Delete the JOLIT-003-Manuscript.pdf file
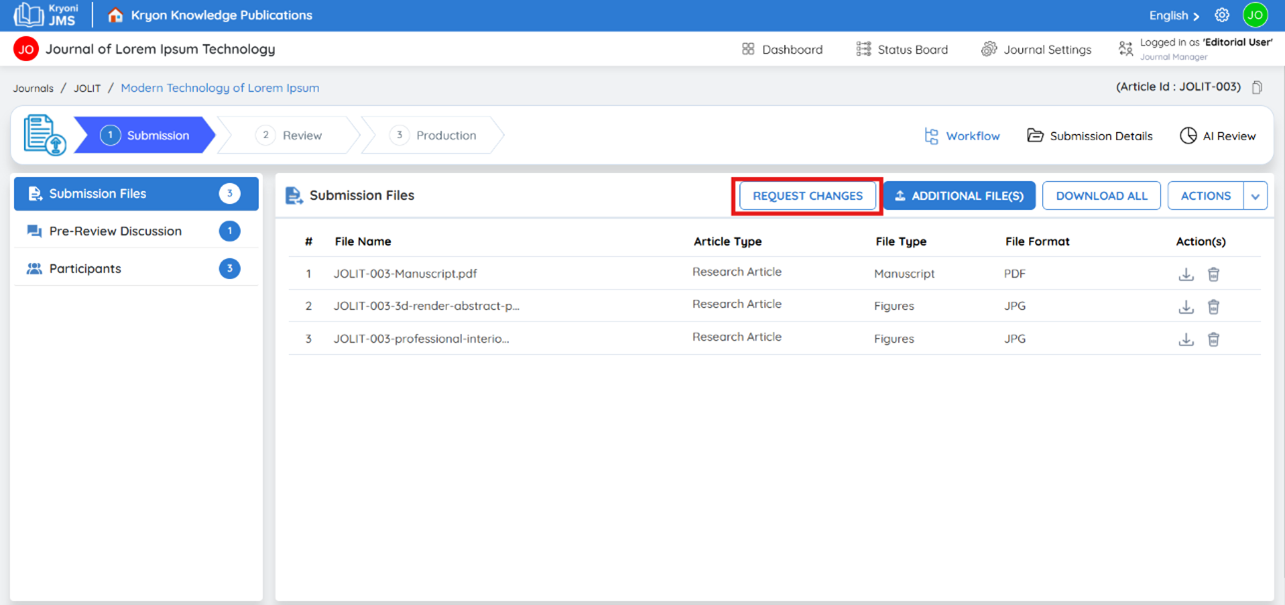1285x605 pixels. click(x=1213, y=274)
